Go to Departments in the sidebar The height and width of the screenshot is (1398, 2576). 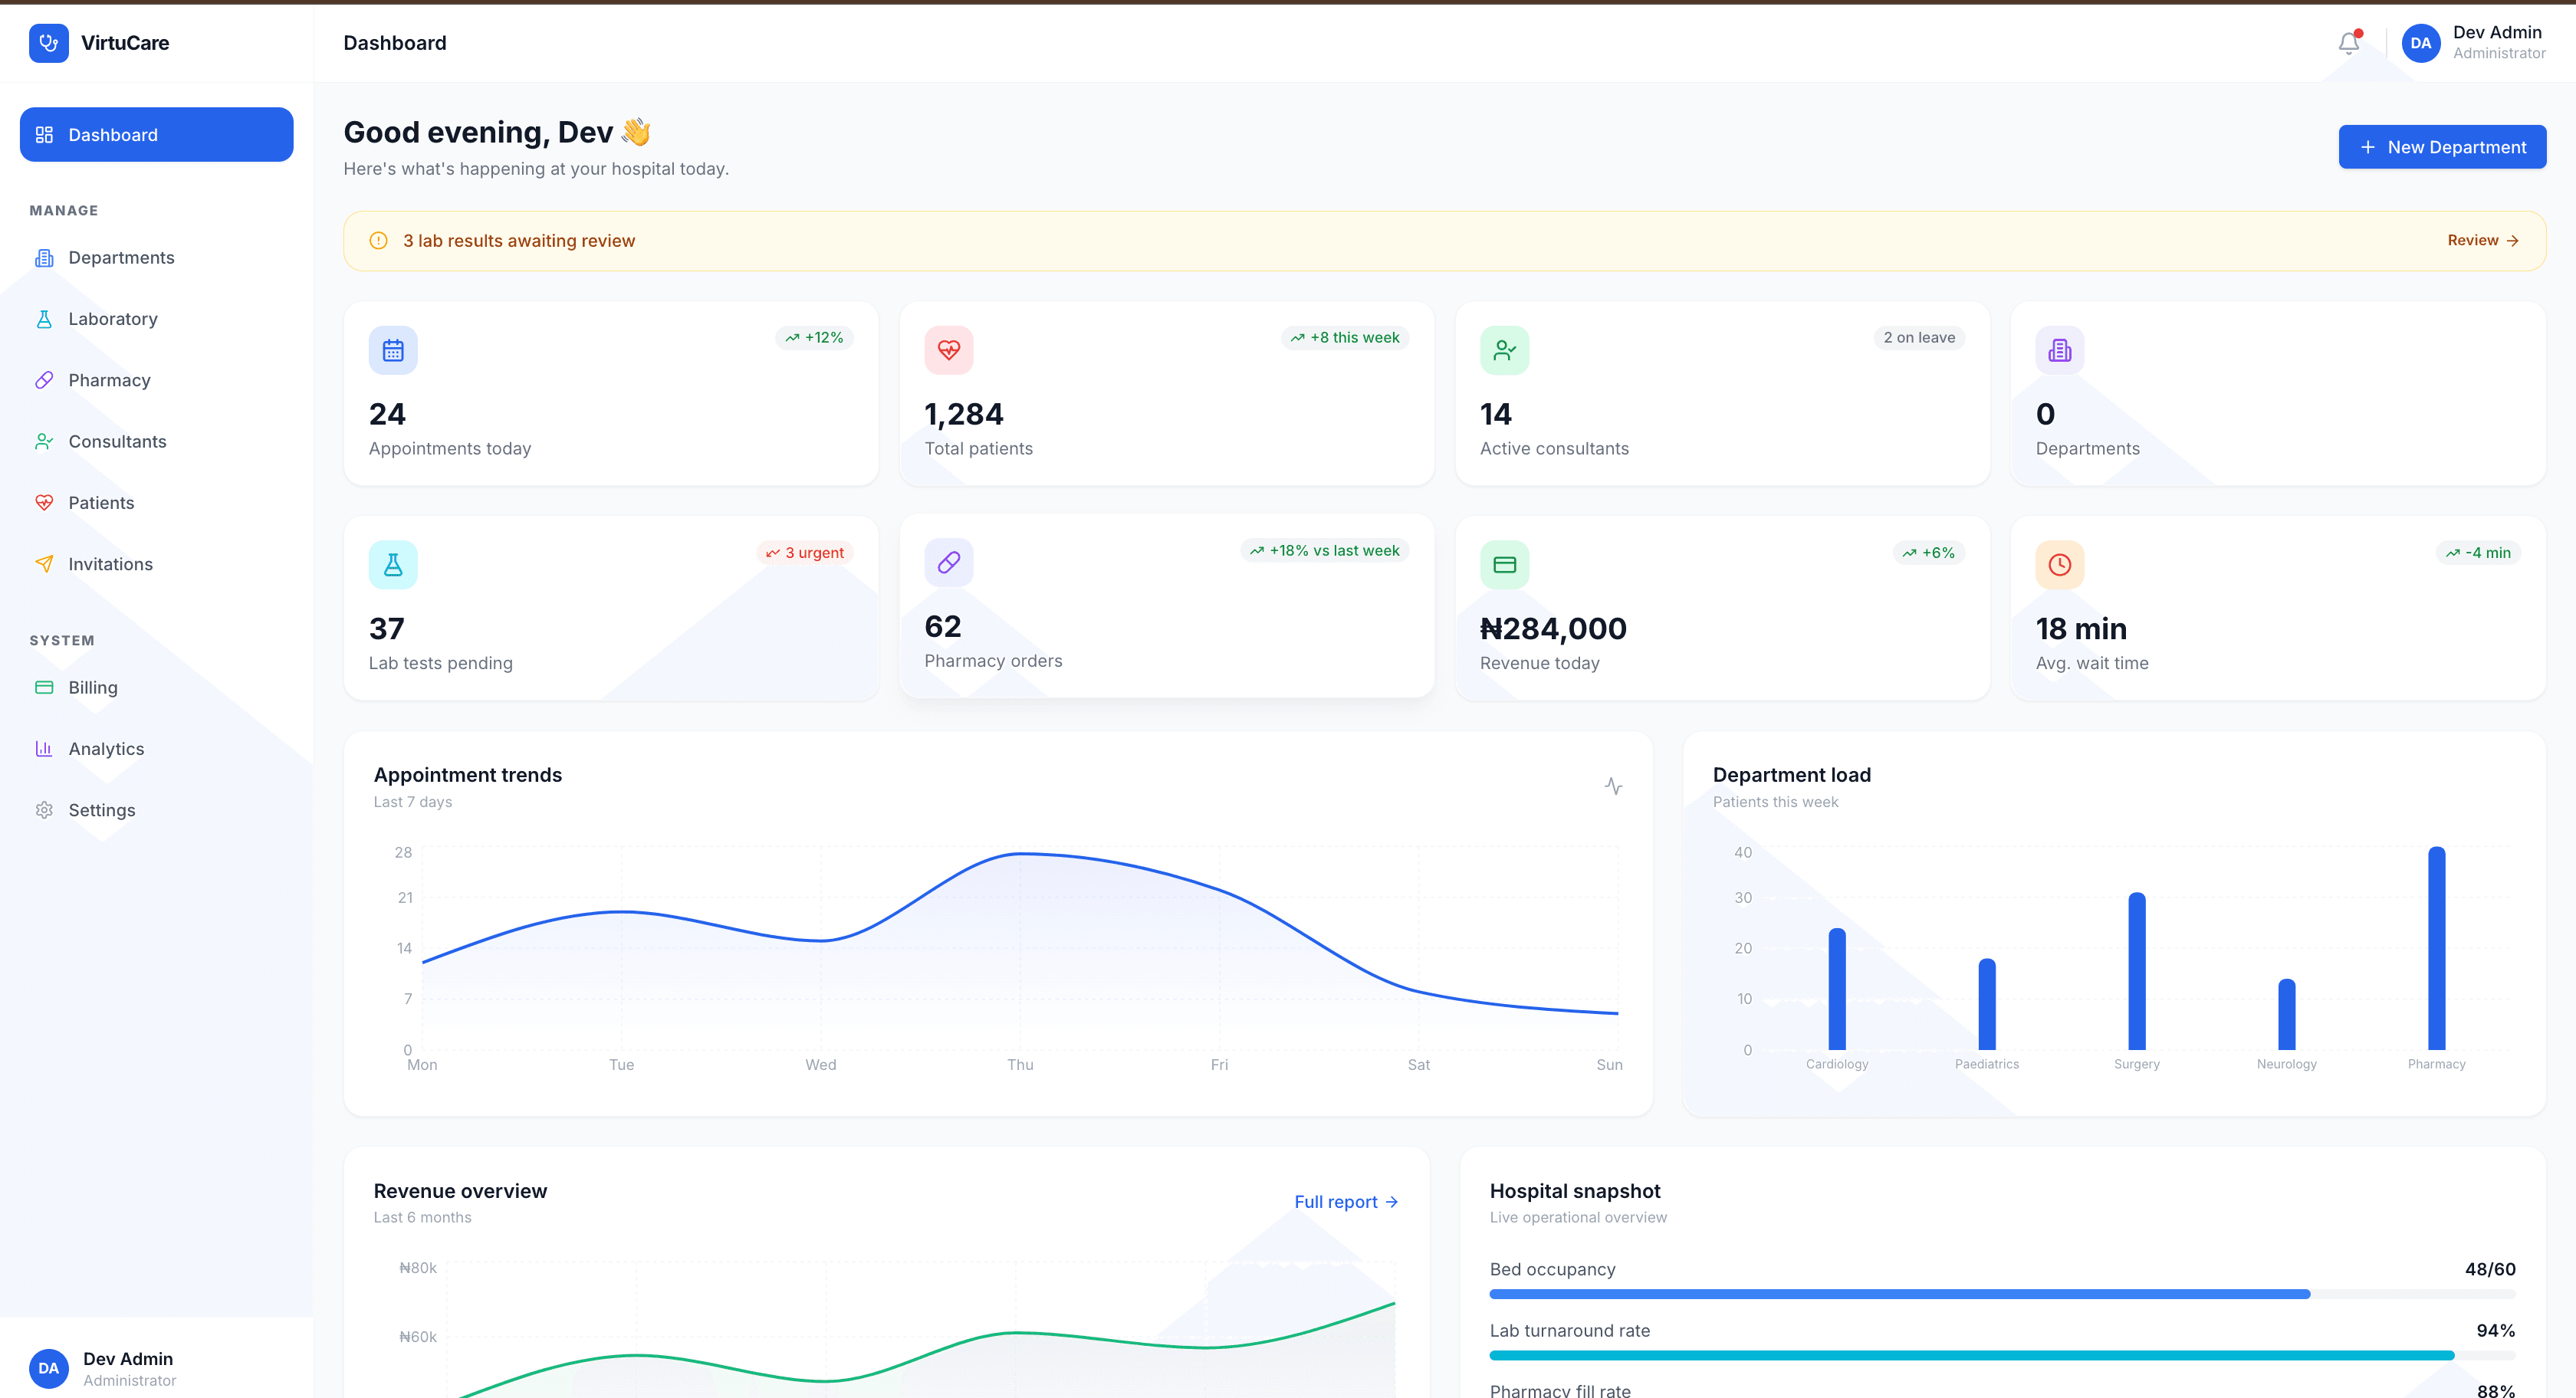[157, 258]
